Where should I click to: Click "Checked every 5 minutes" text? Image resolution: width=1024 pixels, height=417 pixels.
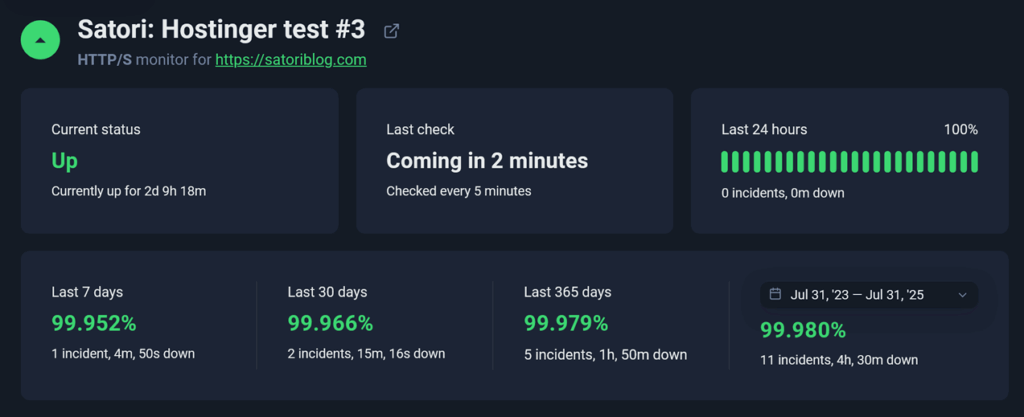point(458,191)
